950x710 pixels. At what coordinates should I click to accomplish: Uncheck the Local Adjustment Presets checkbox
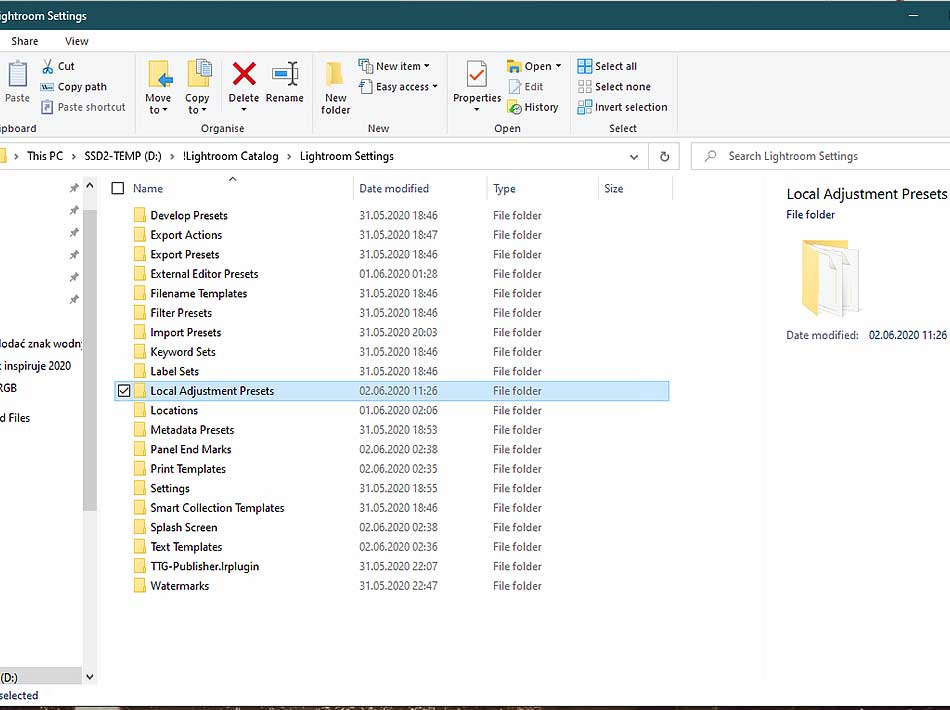[124, 391]
